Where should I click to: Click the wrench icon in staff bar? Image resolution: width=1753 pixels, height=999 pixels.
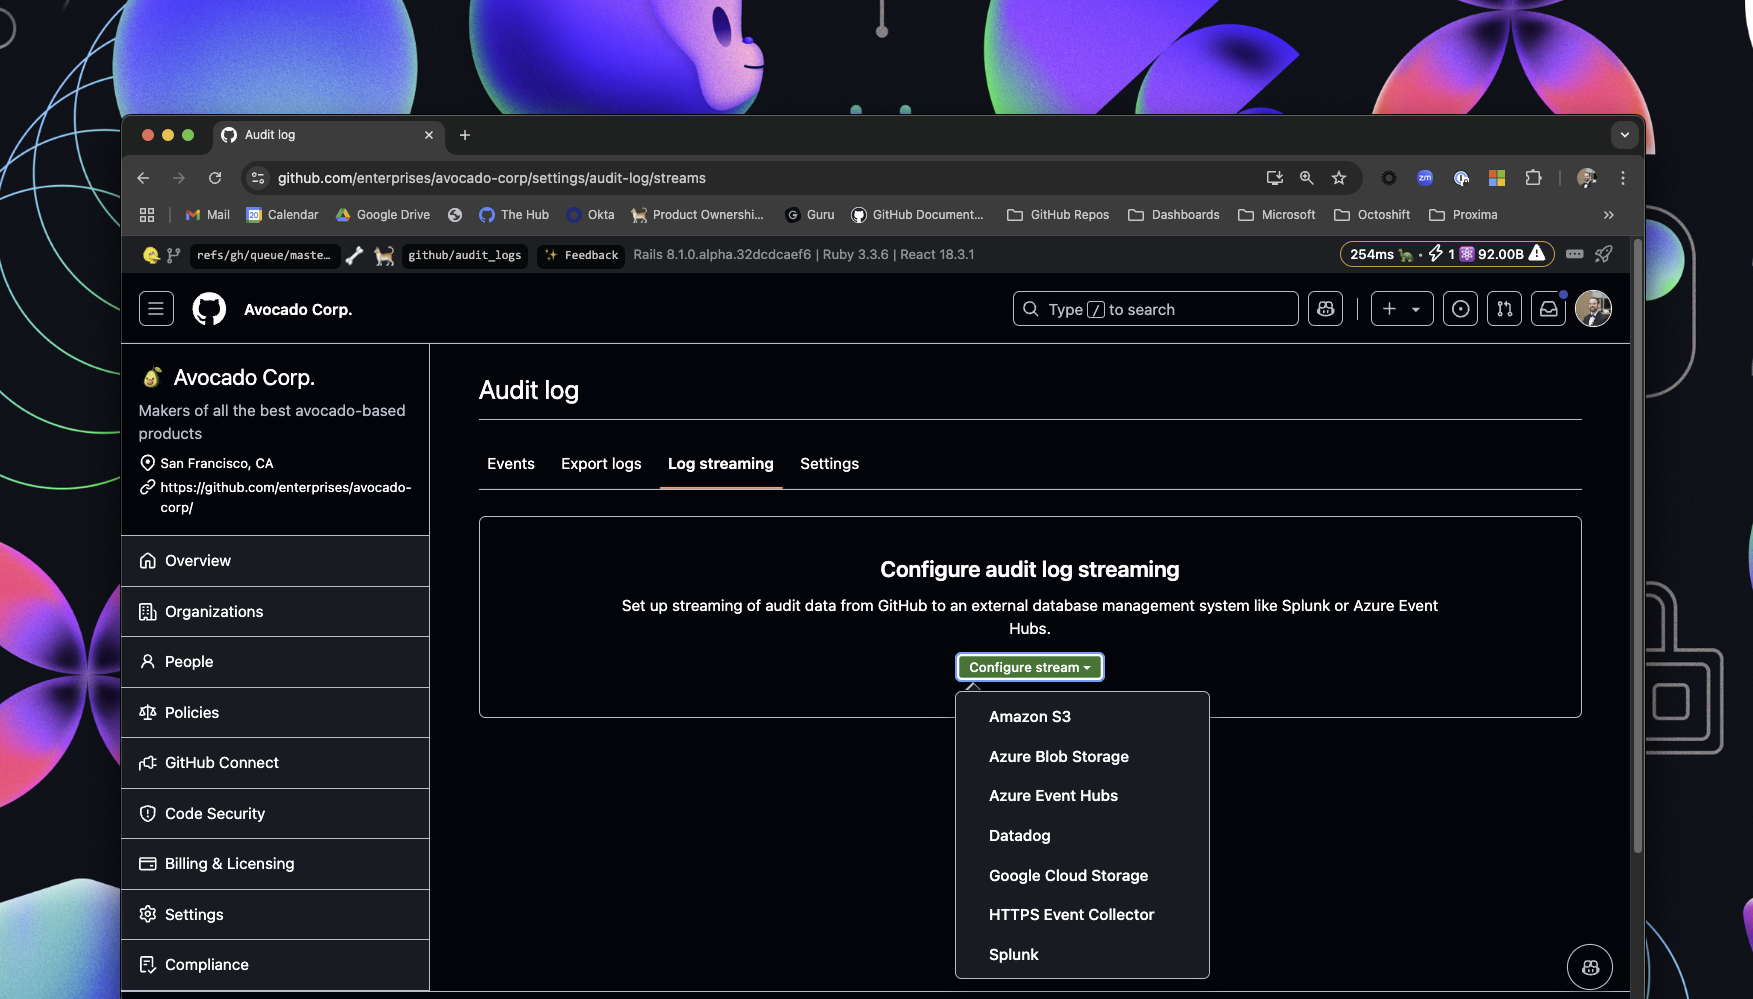click(355, 256)
